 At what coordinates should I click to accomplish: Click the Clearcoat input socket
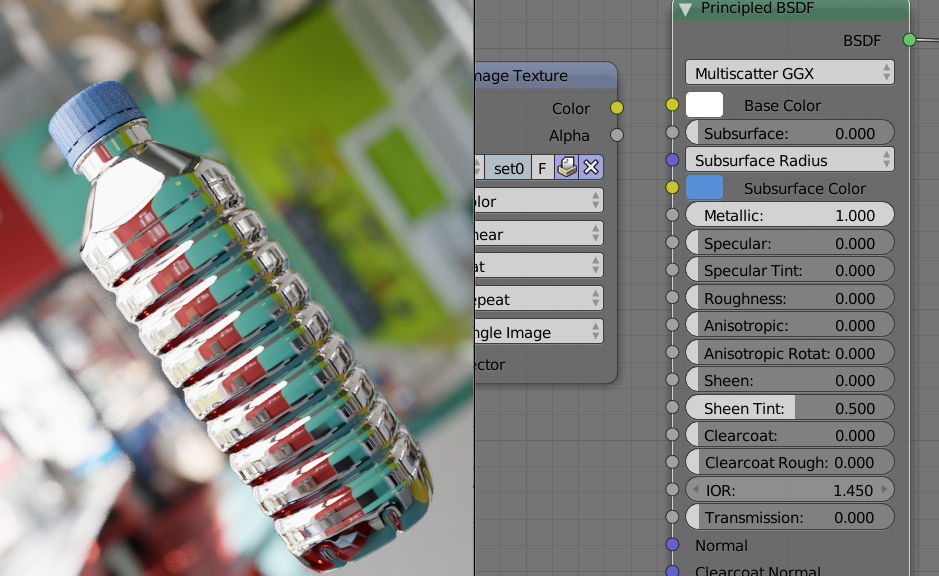pyautogui.click(x=672, y=435)
